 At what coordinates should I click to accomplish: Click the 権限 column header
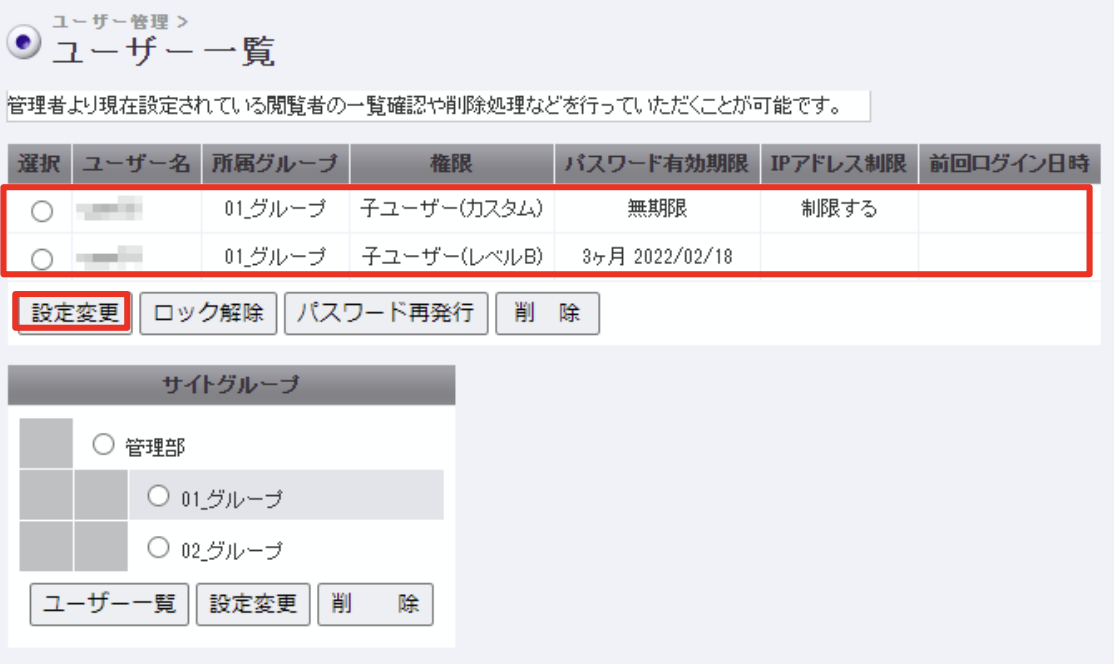pyautogui.click(x=451, y=164)
